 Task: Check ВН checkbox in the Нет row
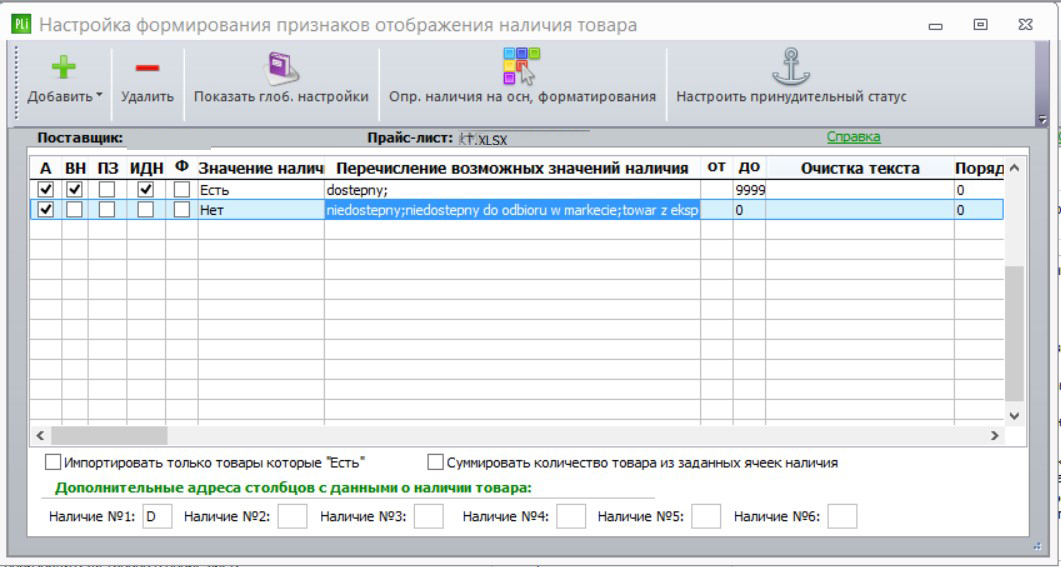tap(74, 210)
